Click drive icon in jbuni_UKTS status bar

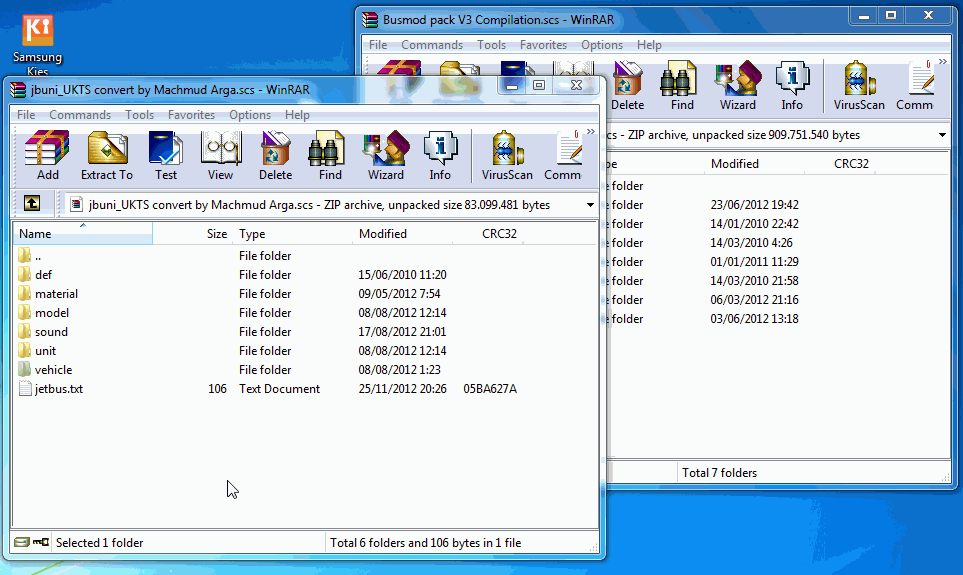(22, 542)
